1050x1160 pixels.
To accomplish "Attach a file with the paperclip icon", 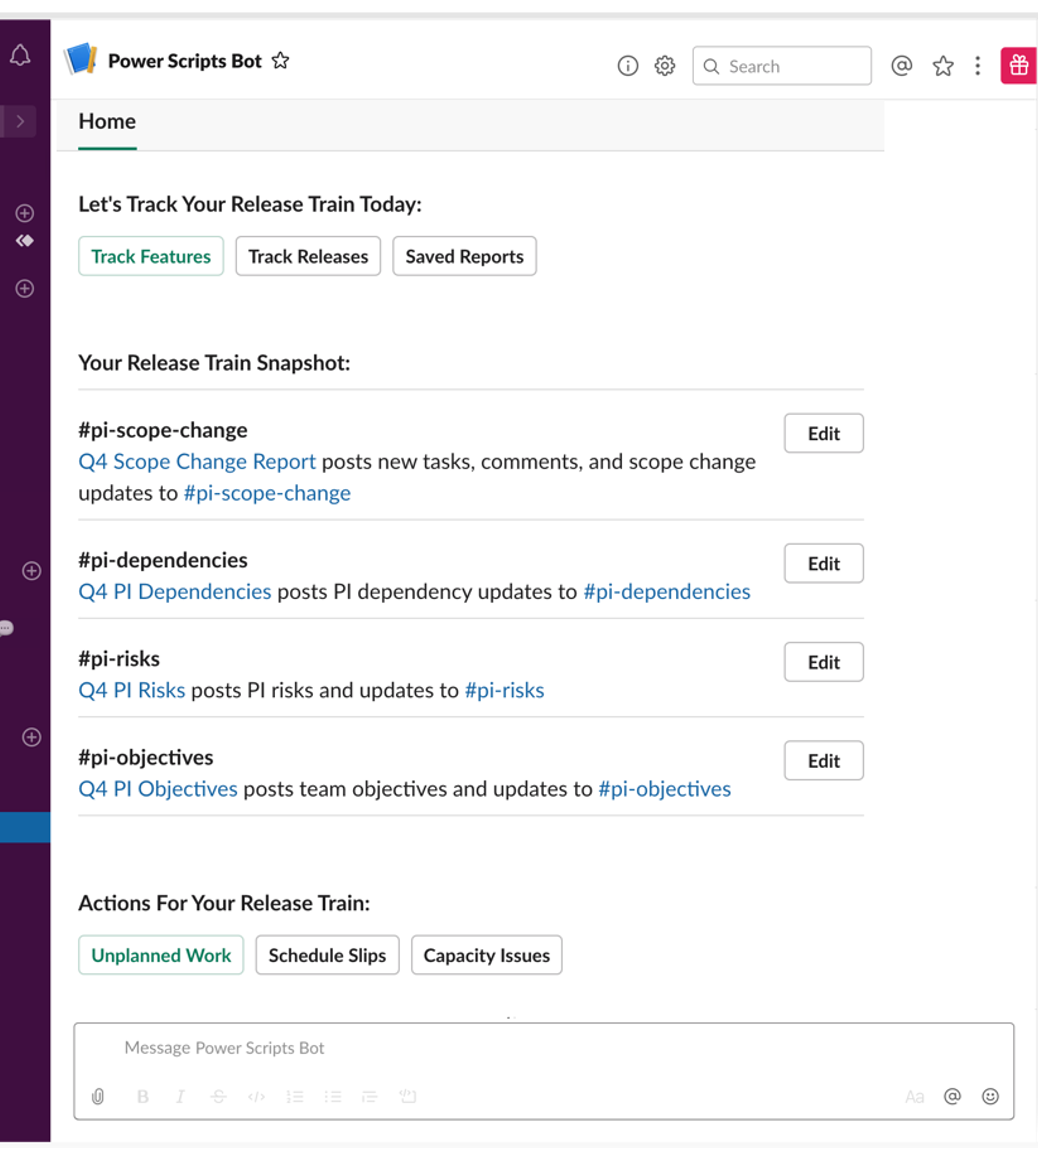I will tap(98, 1096).
